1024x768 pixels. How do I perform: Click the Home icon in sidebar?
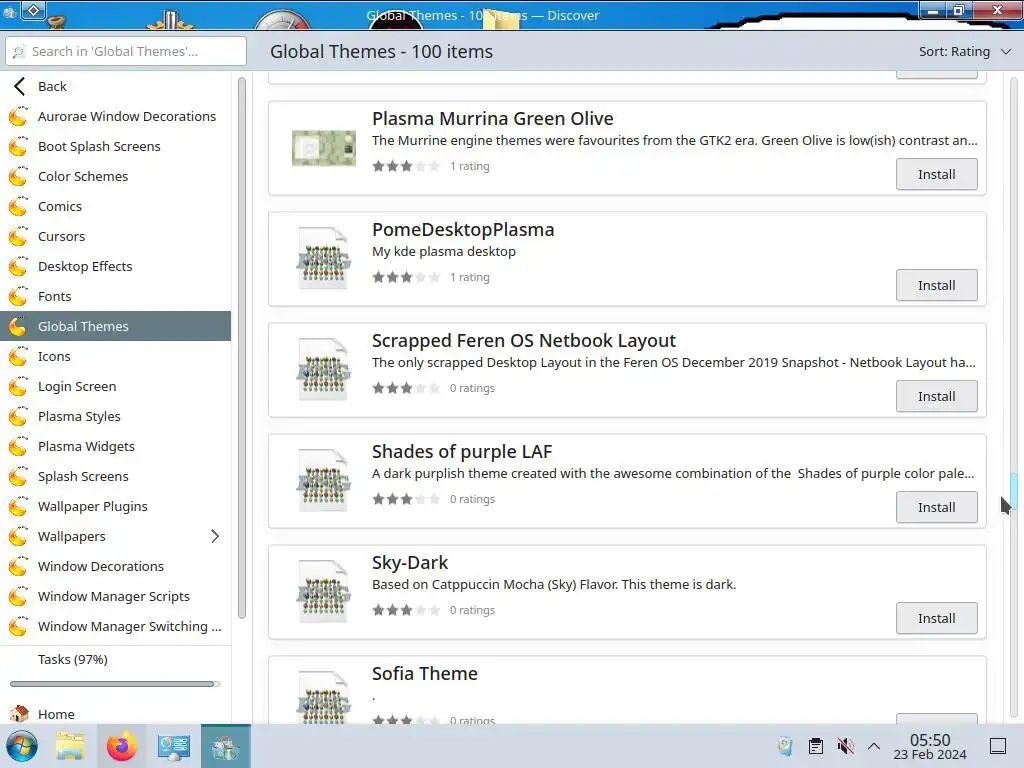click(19, 713)
